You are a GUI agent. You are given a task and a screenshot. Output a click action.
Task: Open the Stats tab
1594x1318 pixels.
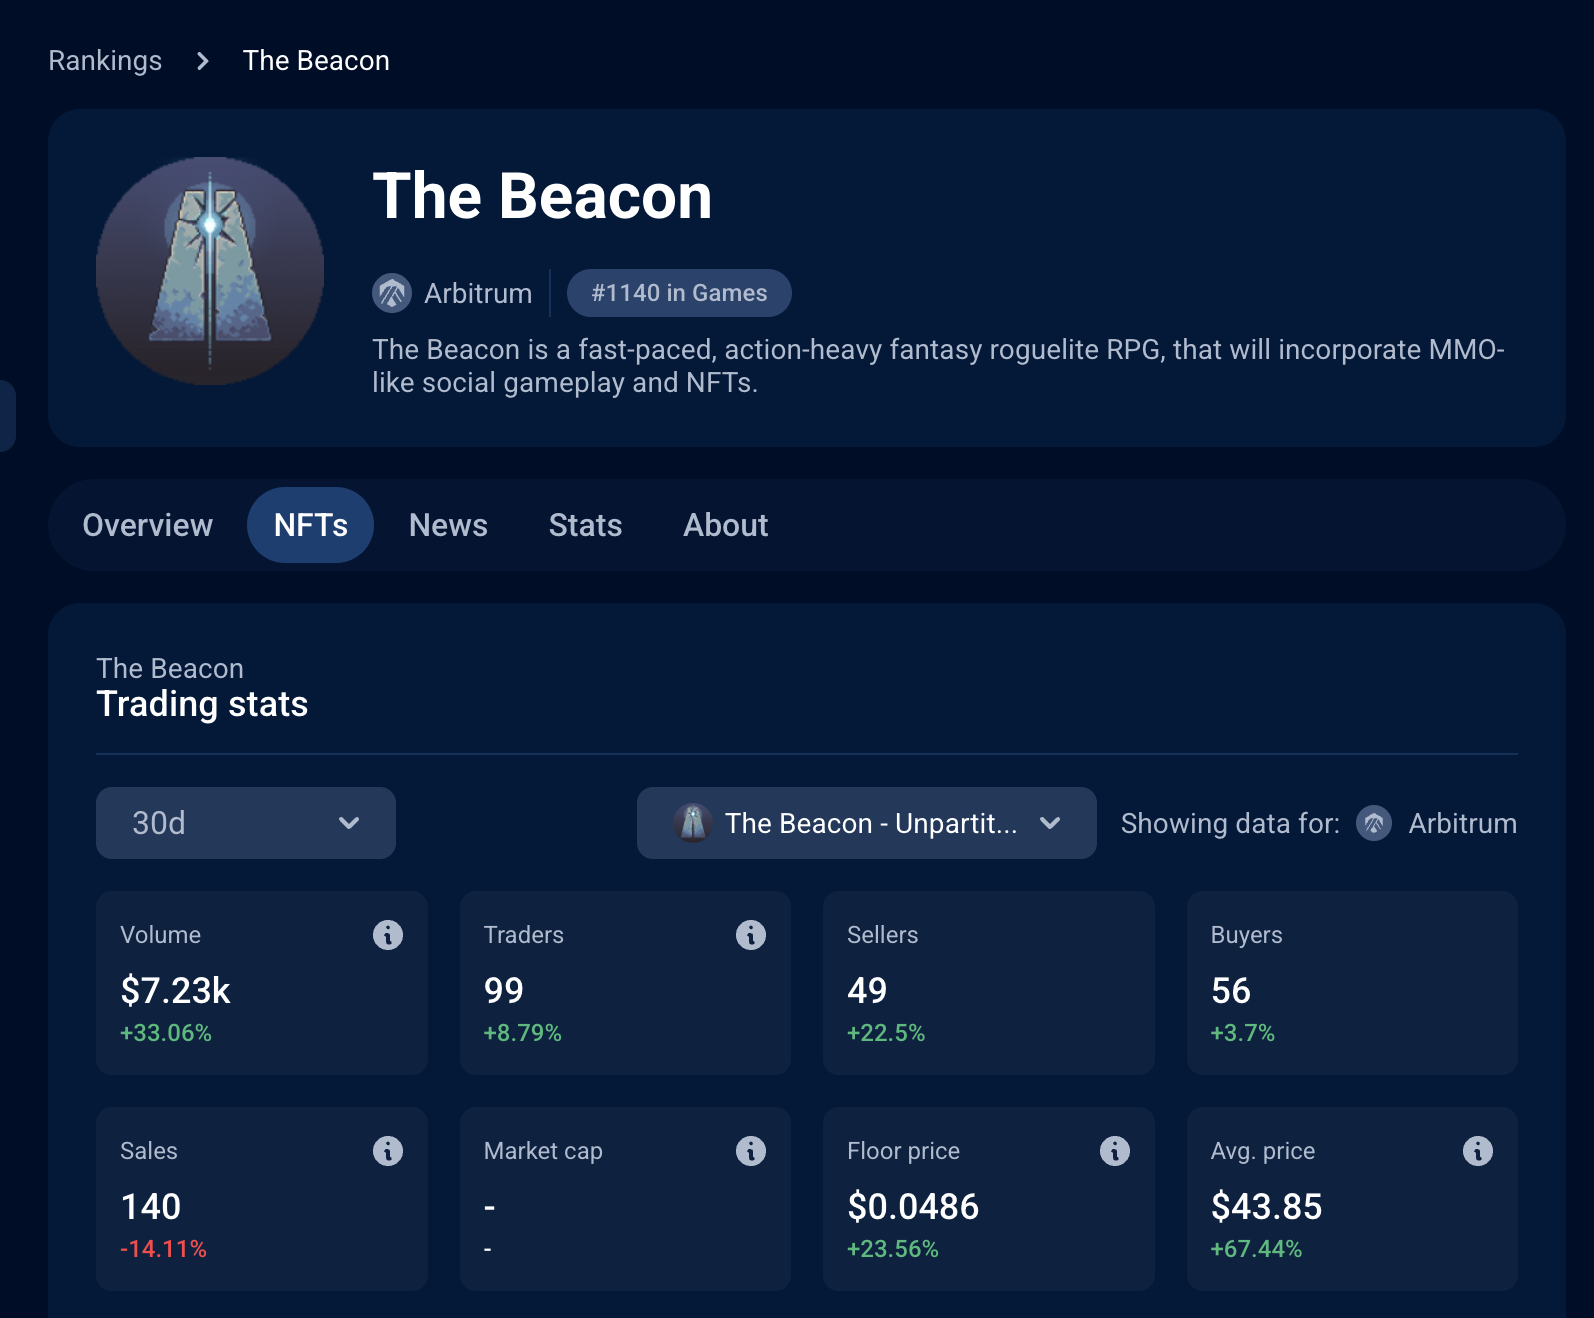click(x=585, y=525)
